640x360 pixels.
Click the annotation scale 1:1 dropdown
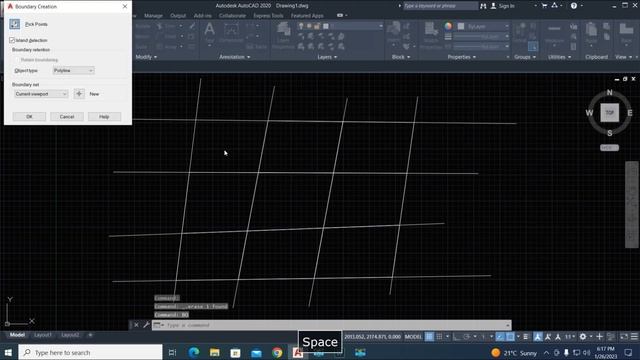(569, 337)
